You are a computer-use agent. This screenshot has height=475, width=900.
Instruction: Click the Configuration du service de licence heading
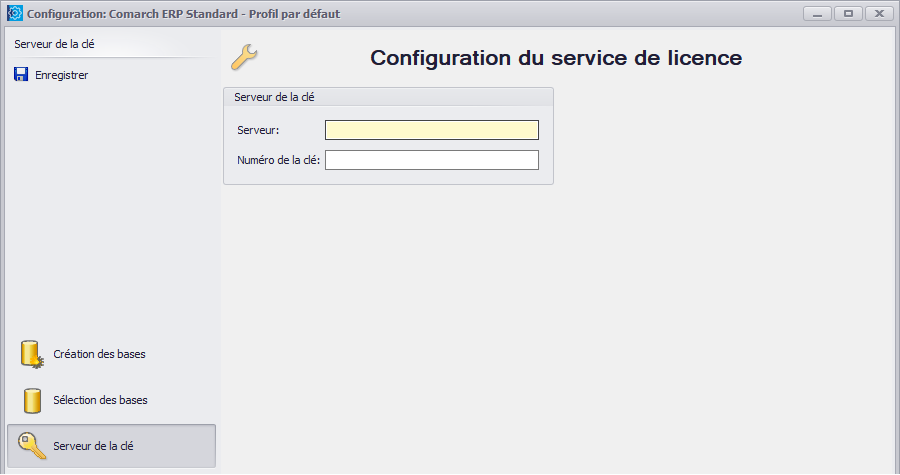[x=556, y=58]
